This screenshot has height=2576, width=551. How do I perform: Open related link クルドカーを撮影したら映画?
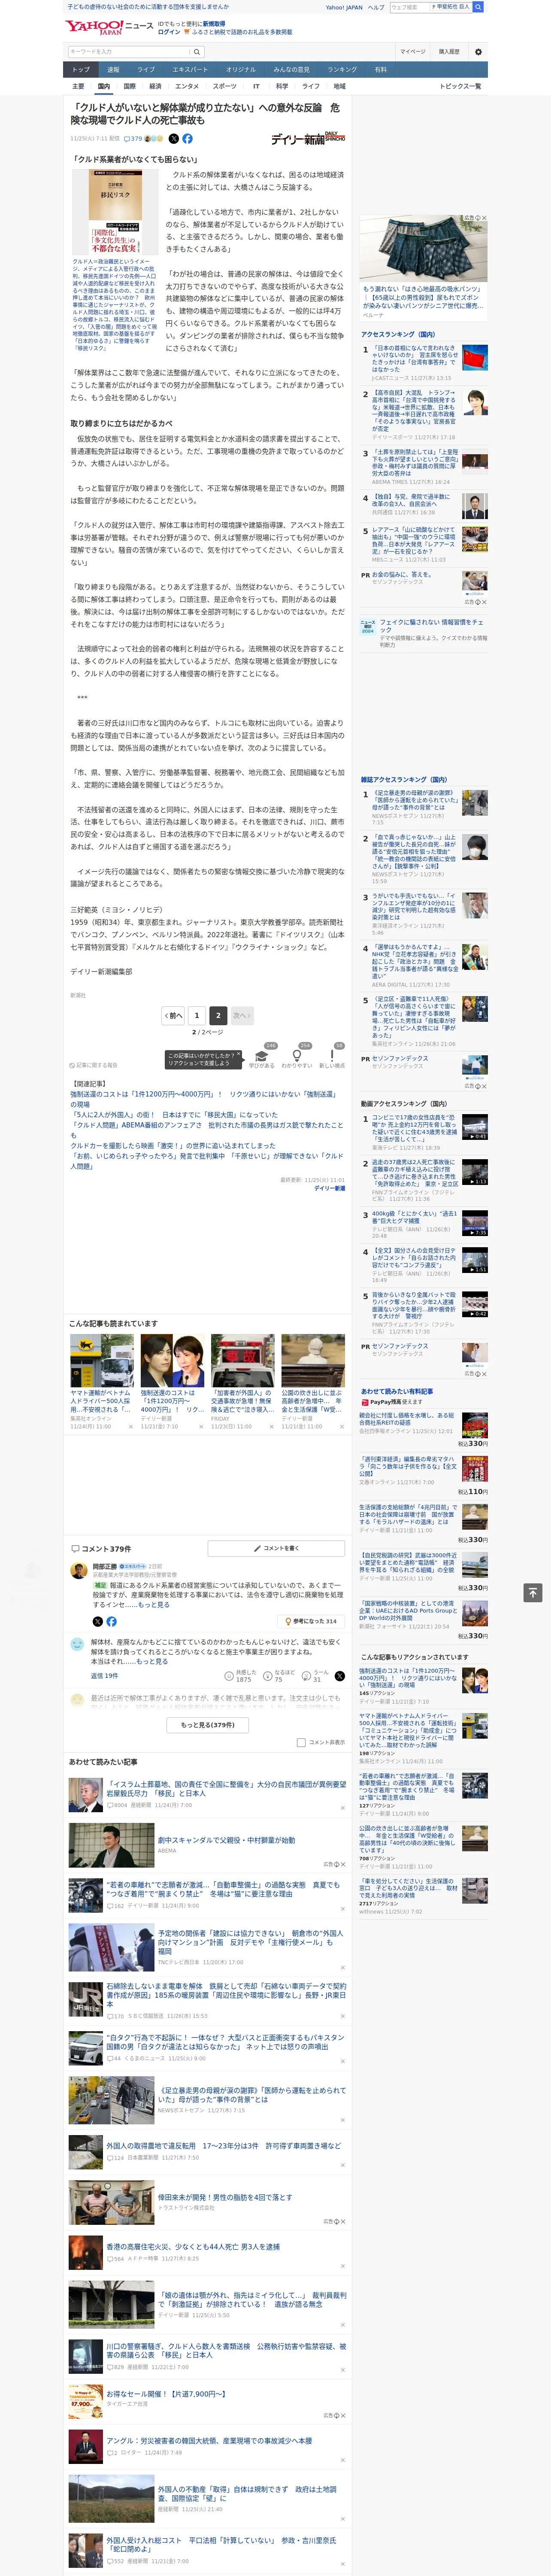point(172,1145)
